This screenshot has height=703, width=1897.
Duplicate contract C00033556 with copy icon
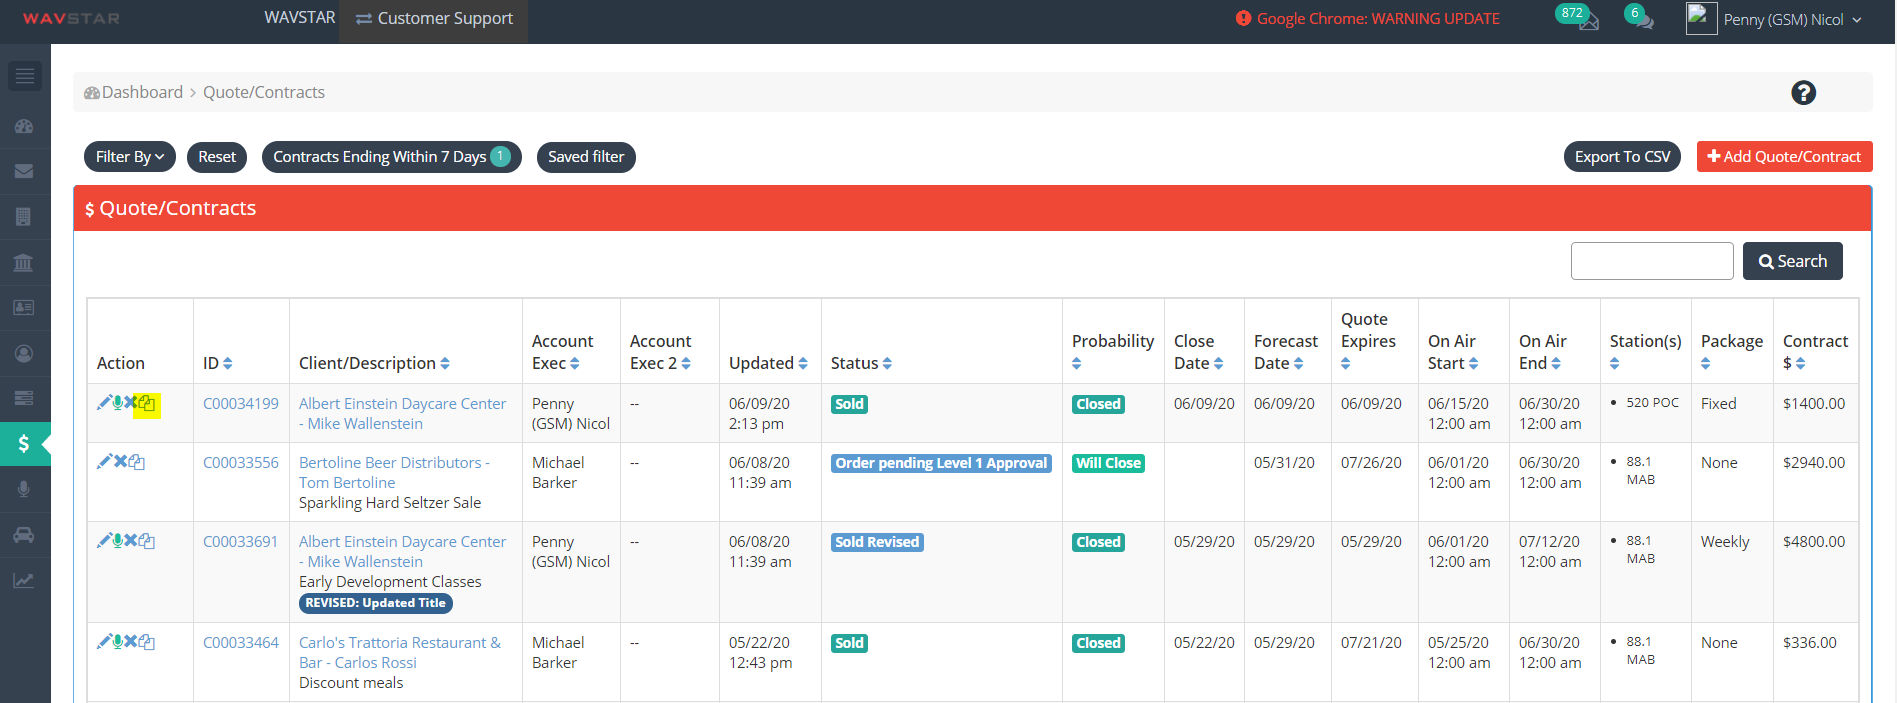137,463
